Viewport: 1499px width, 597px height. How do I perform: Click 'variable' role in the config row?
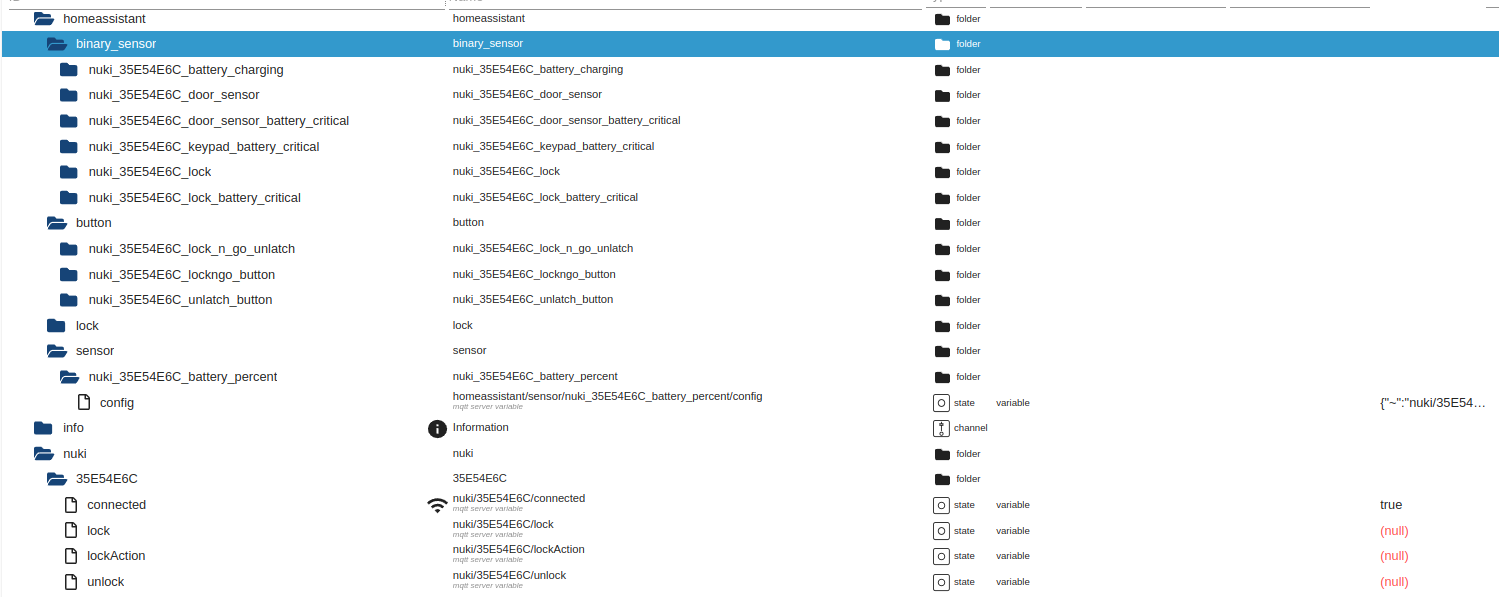(x=1013, y=403)
